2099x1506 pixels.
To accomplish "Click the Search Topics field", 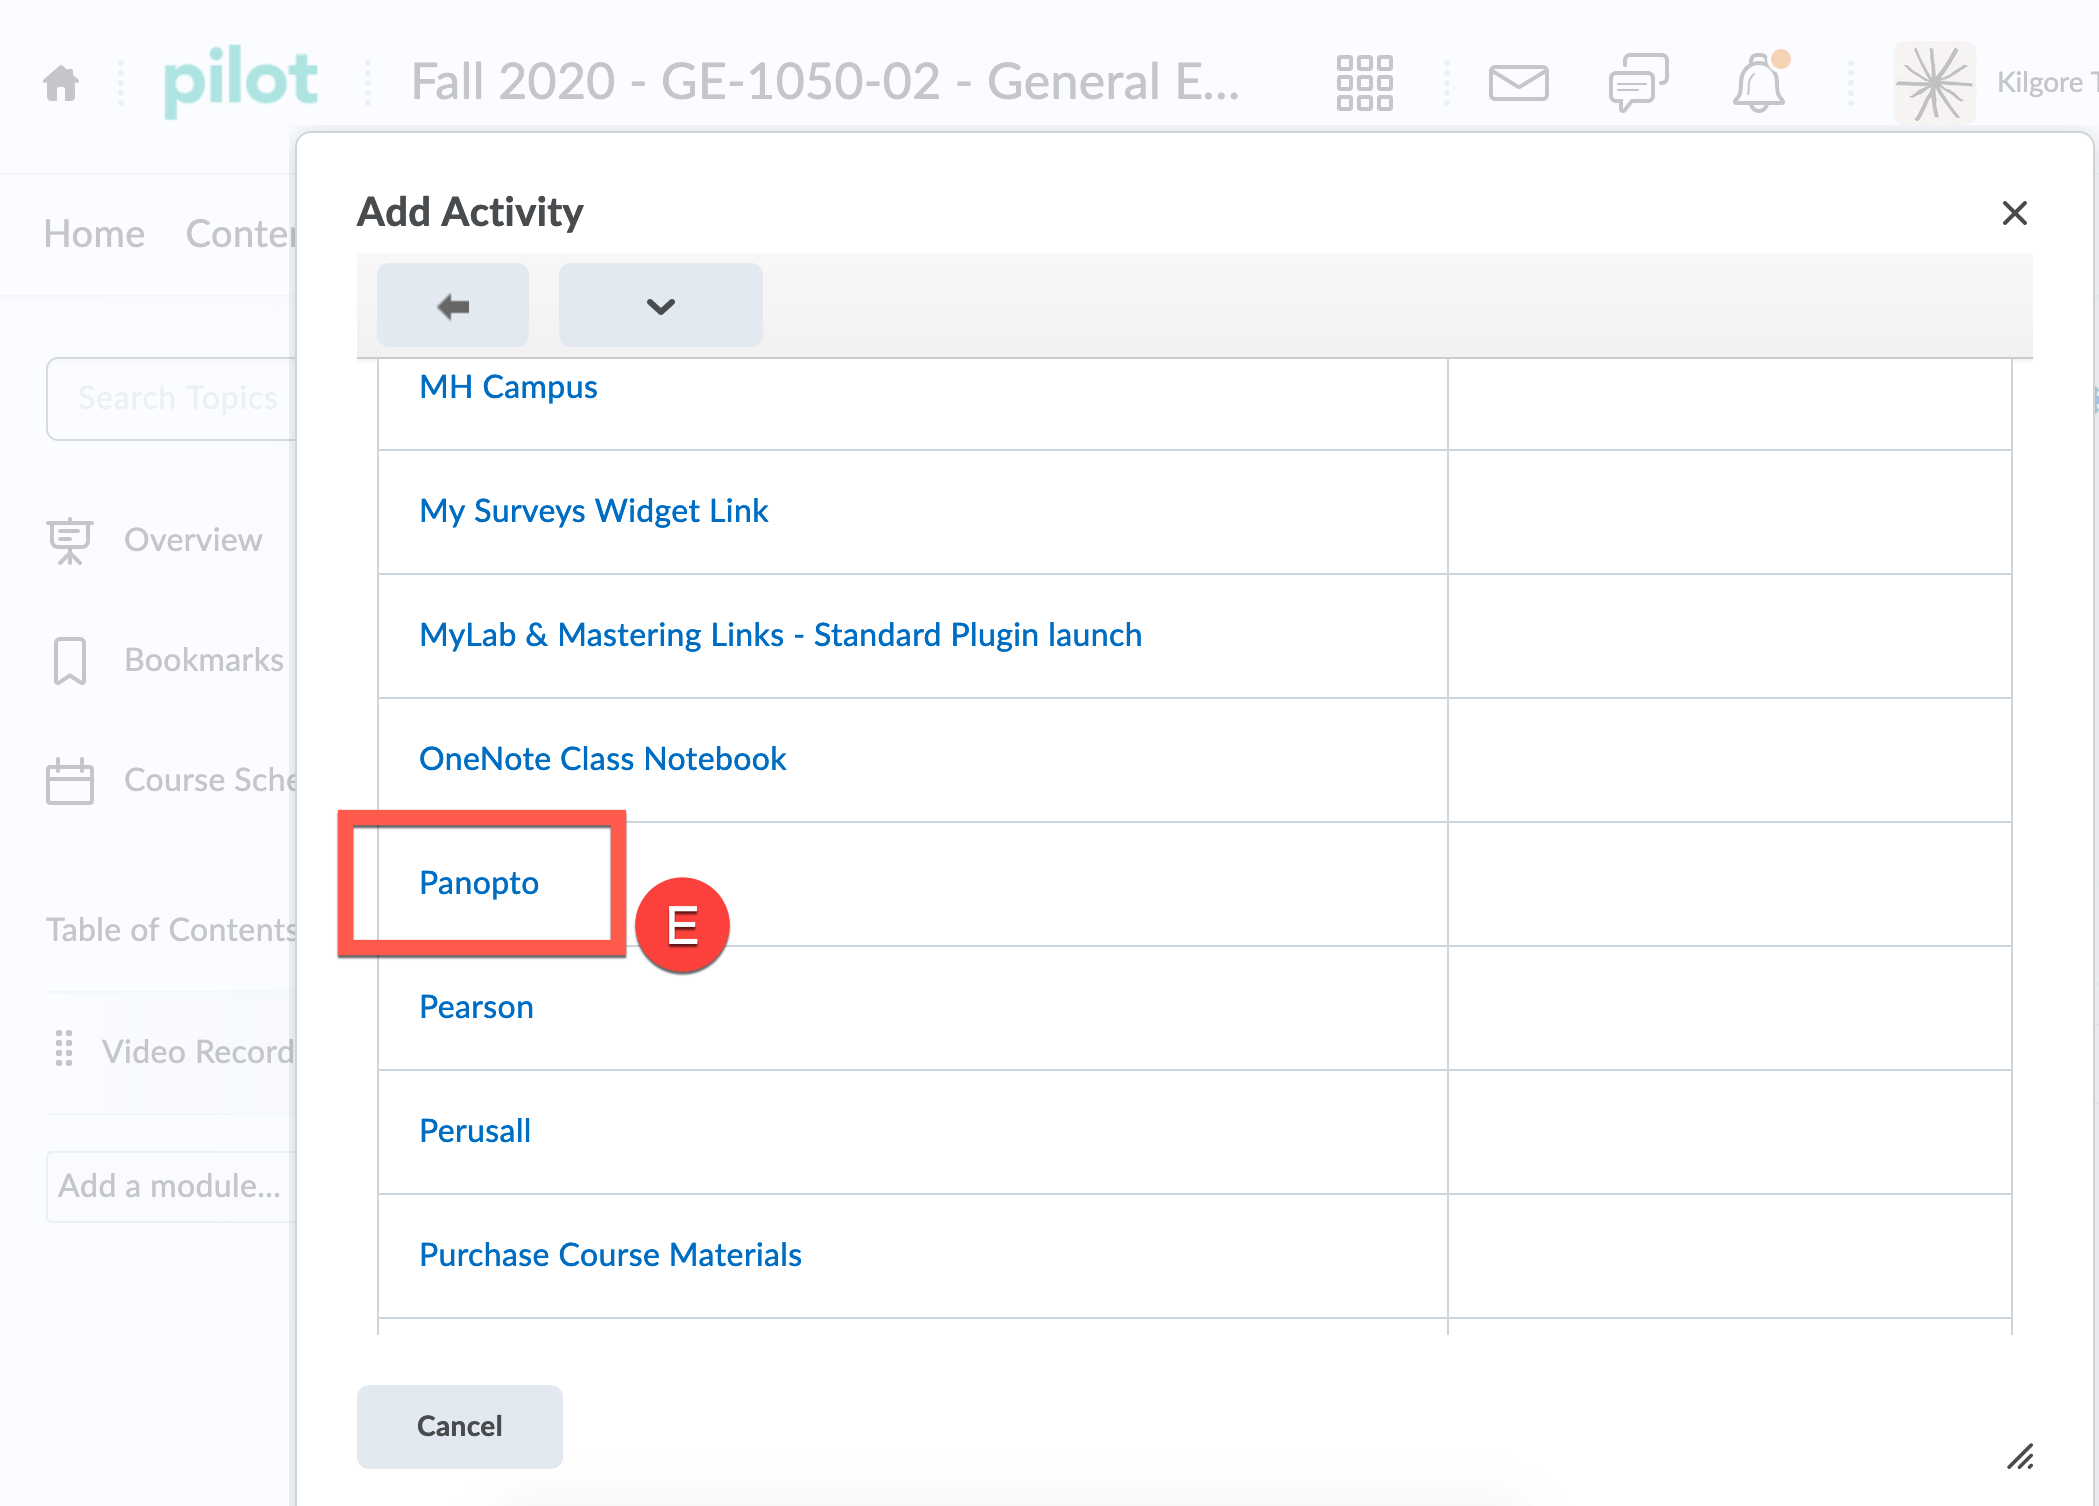I will 175,398.
